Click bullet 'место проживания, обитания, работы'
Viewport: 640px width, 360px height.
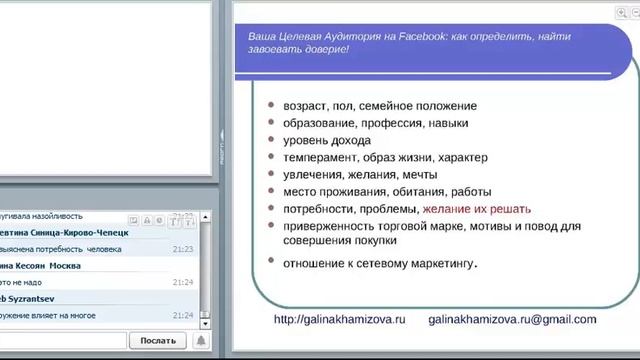pos(387,192)
